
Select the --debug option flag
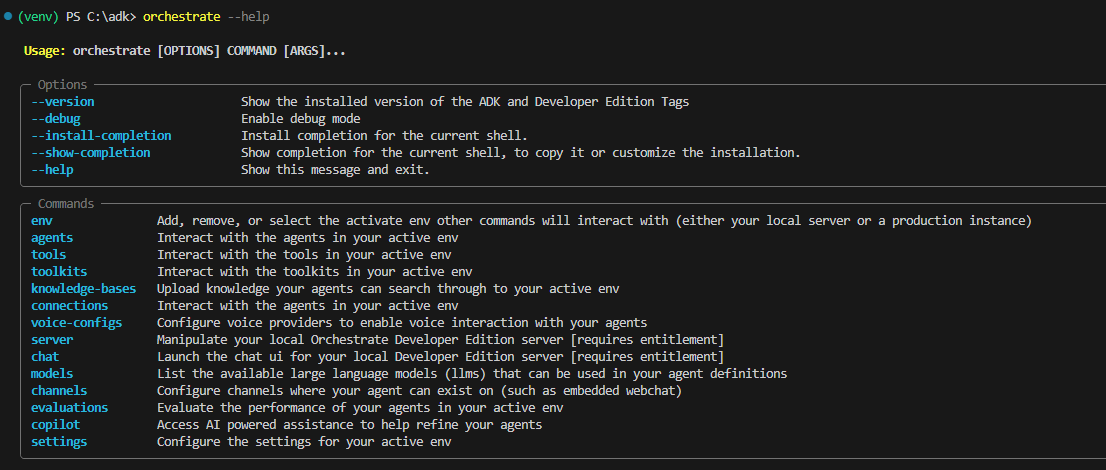[55, 119]
